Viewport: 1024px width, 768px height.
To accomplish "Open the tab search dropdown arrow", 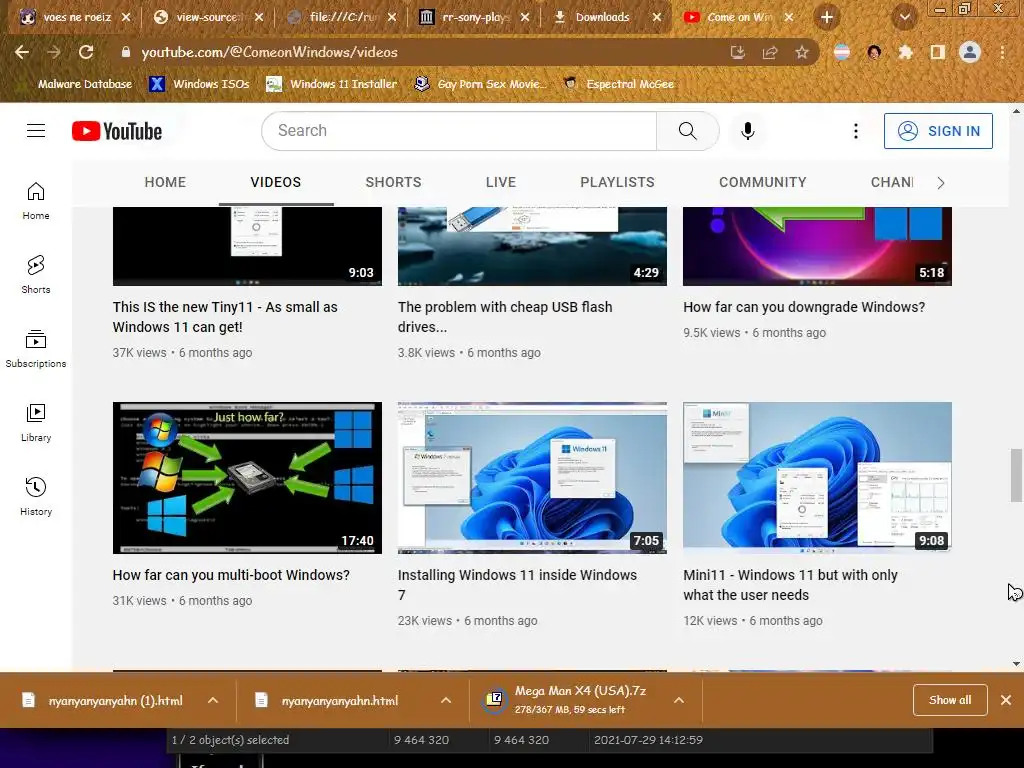I will click(x=905, y=17).
